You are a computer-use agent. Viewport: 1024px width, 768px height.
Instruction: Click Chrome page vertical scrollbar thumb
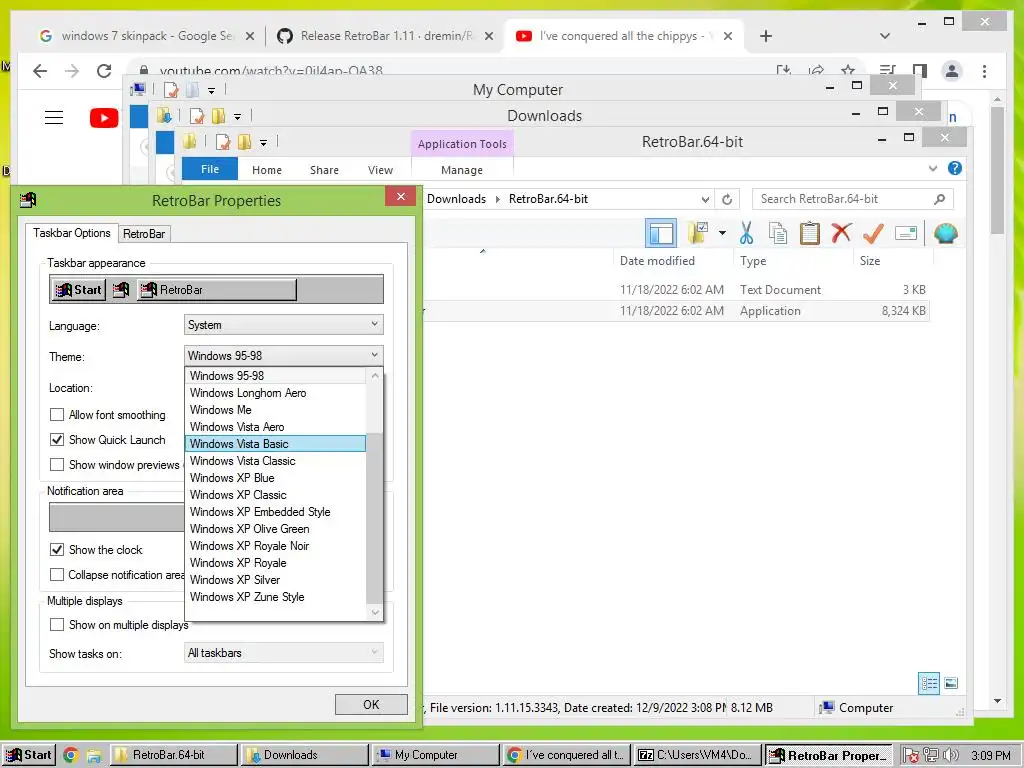997,170
